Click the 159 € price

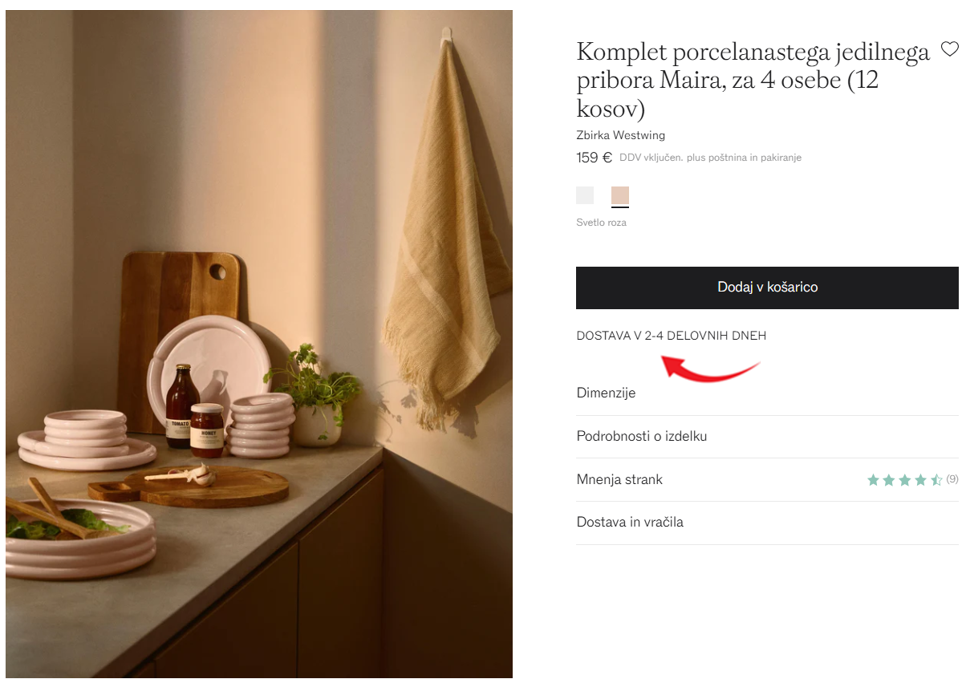click(x=594, y=158)
